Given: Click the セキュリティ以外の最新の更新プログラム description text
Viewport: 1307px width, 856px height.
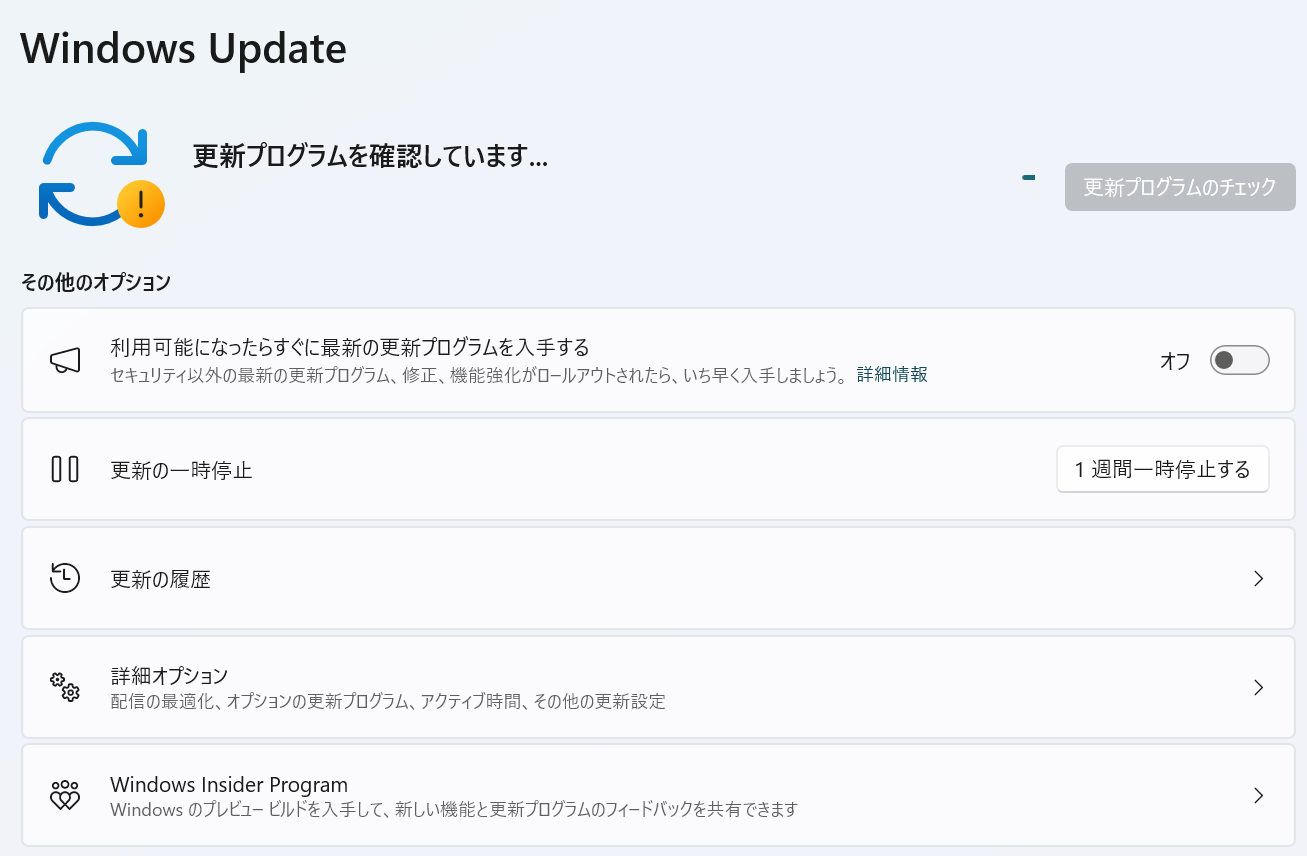Looking at the screenshot, I should (x=479, y=375).
